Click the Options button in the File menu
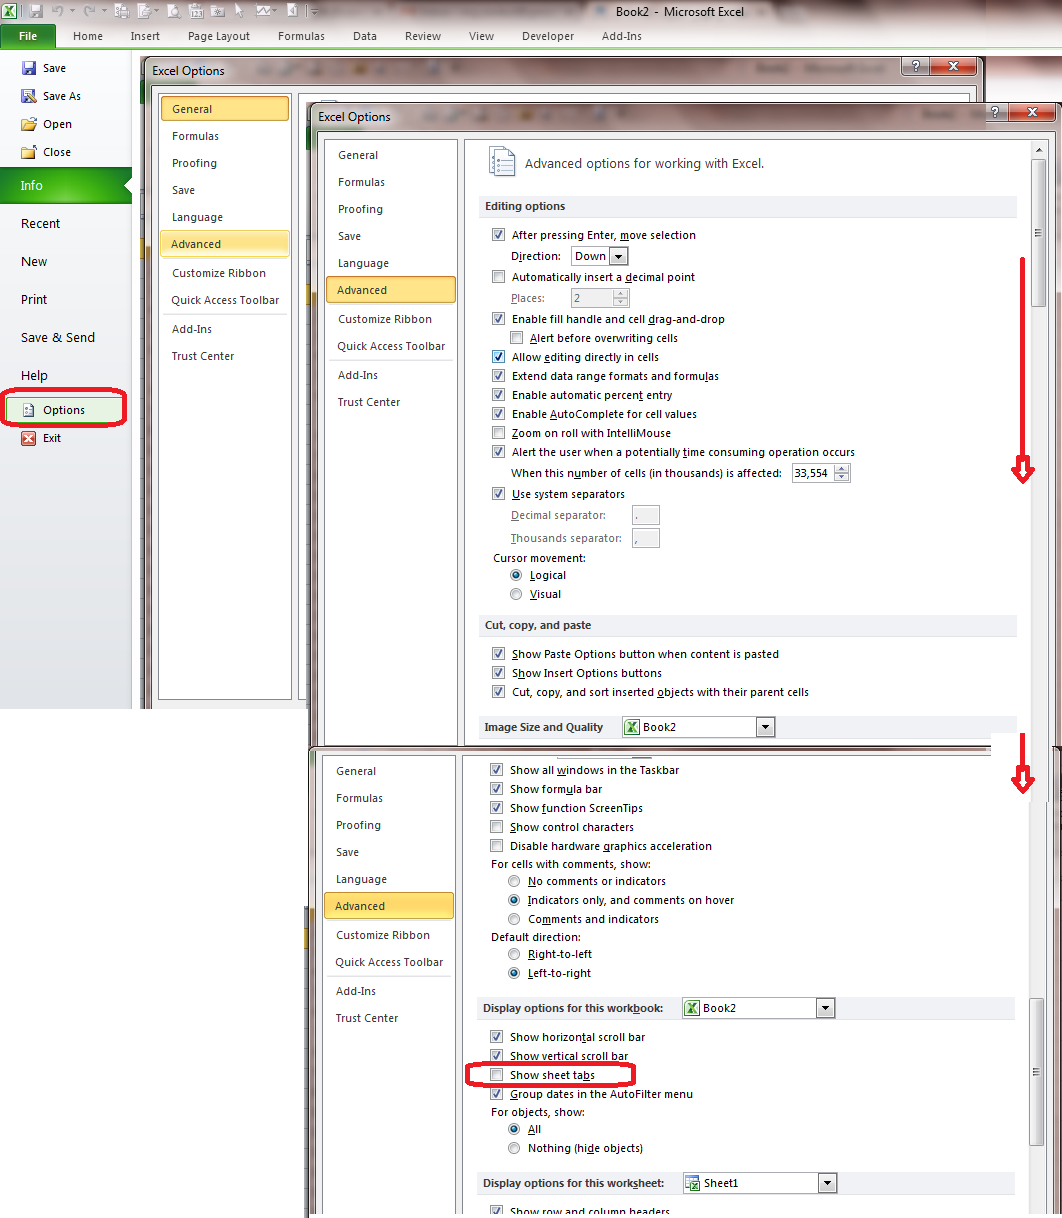 pyautogui.click(x=64, y=410)
